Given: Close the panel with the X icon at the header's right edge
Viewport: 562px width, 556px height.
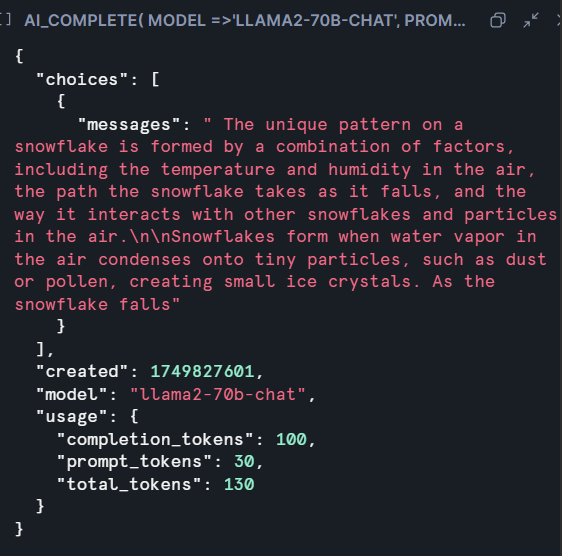Looking at the screenshot, I should pos(559,20).
